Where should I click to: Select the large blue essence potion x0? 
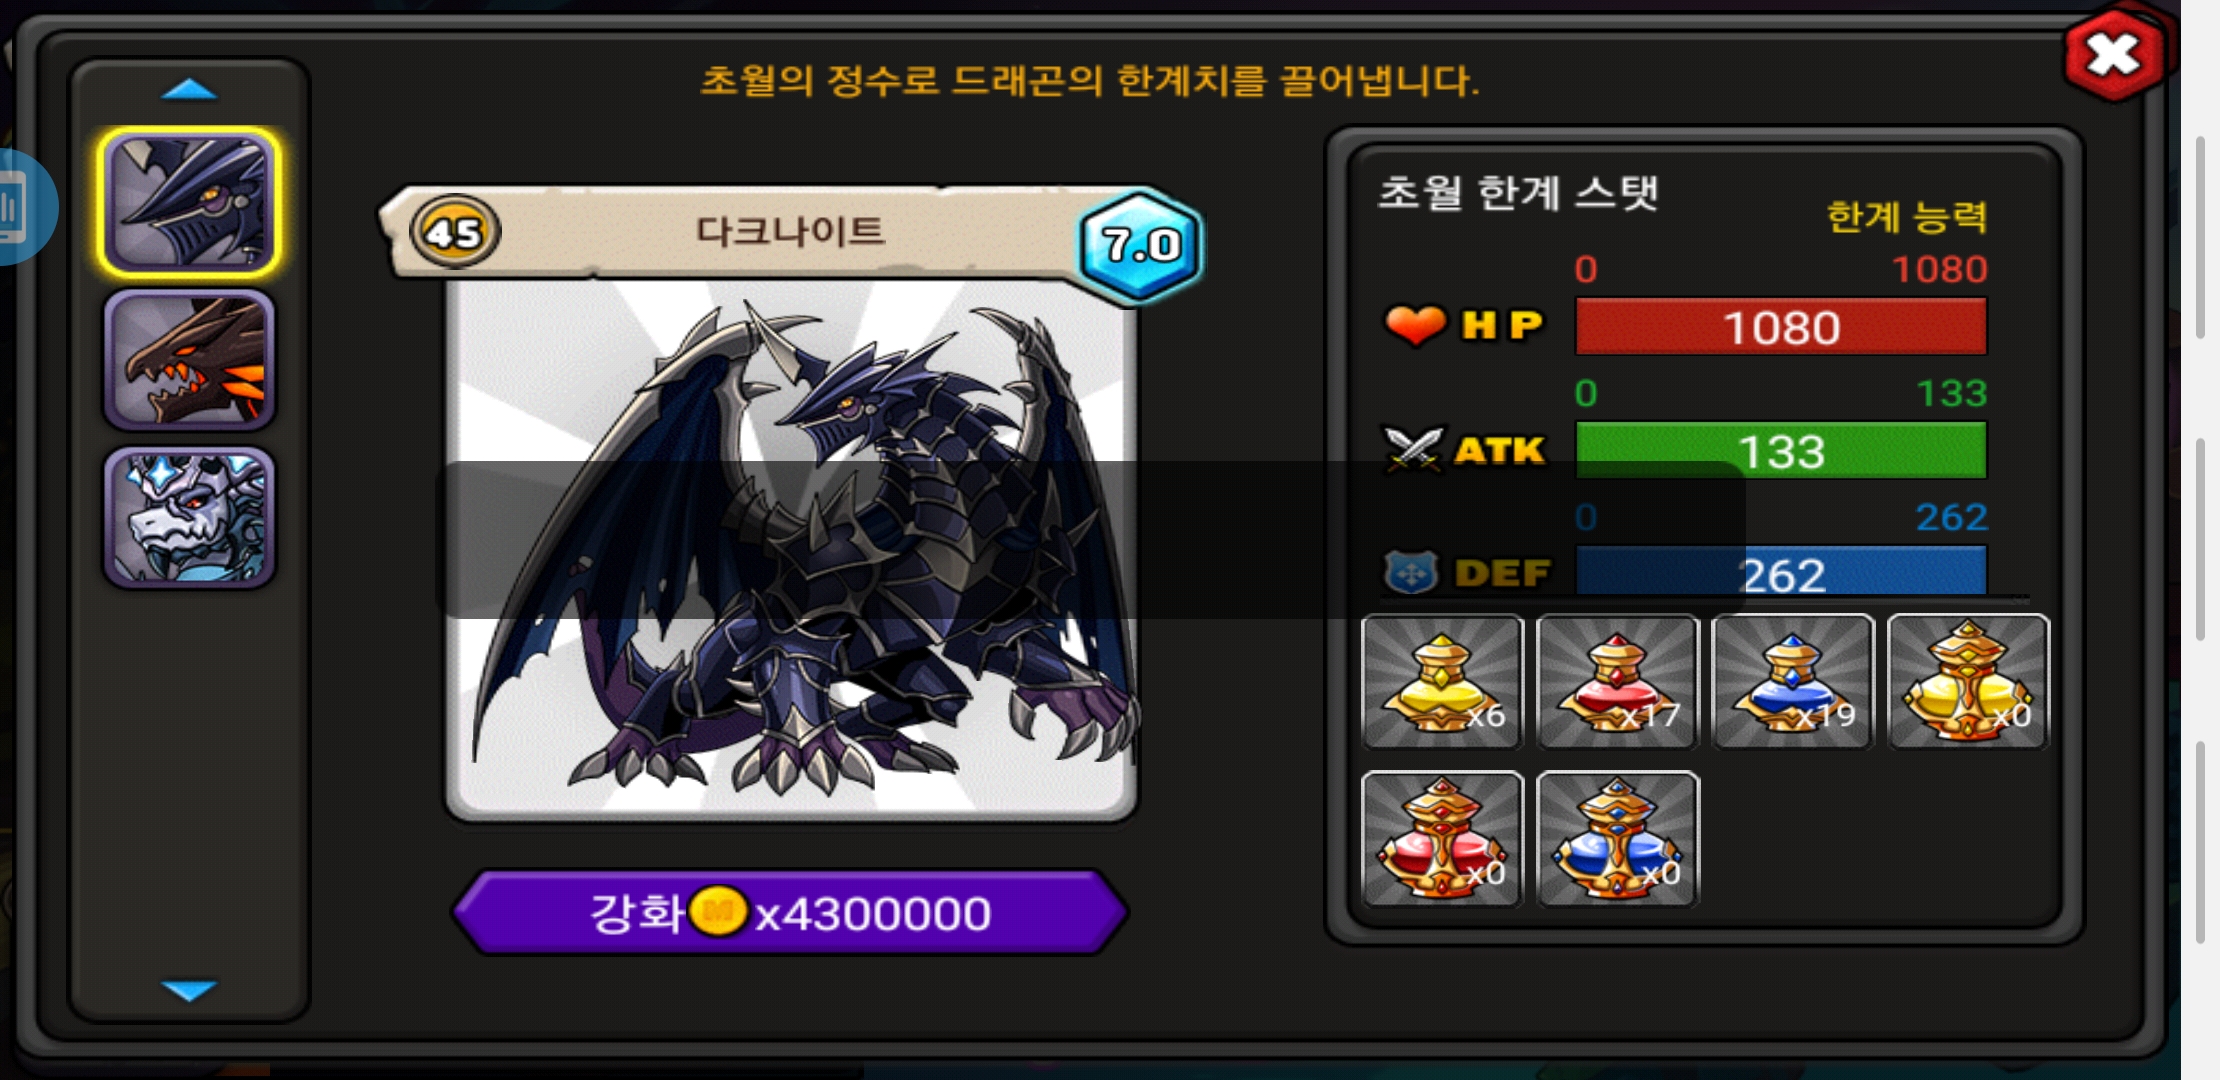click(1617, 839)
